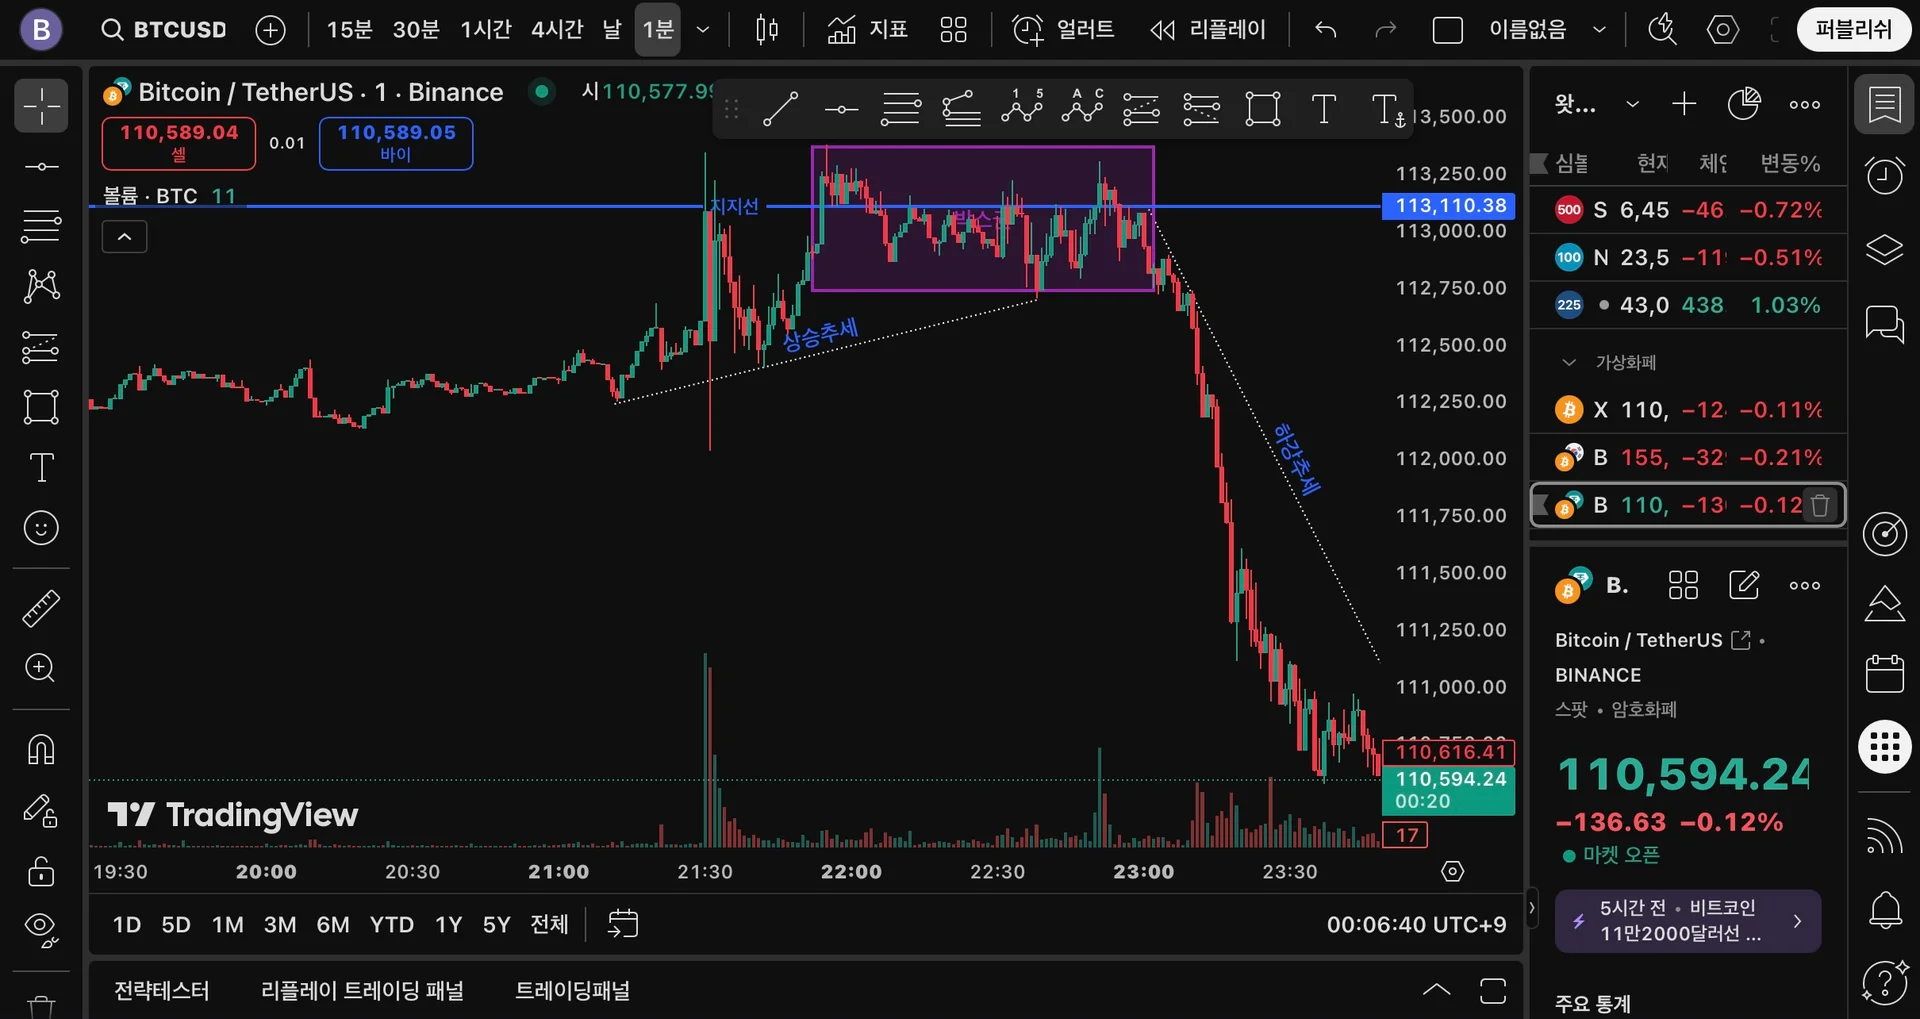Select rectangle in floating drawing toolbar
Viewport: 1920px width, 1019px height.
pos(1263,109)
